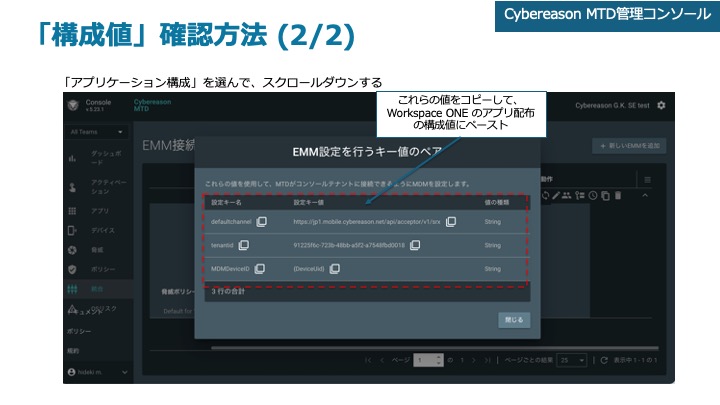This screenshot has width=720, height=405.
Task: Click the key list icon in actions row
Action: (x=580, y=196)
